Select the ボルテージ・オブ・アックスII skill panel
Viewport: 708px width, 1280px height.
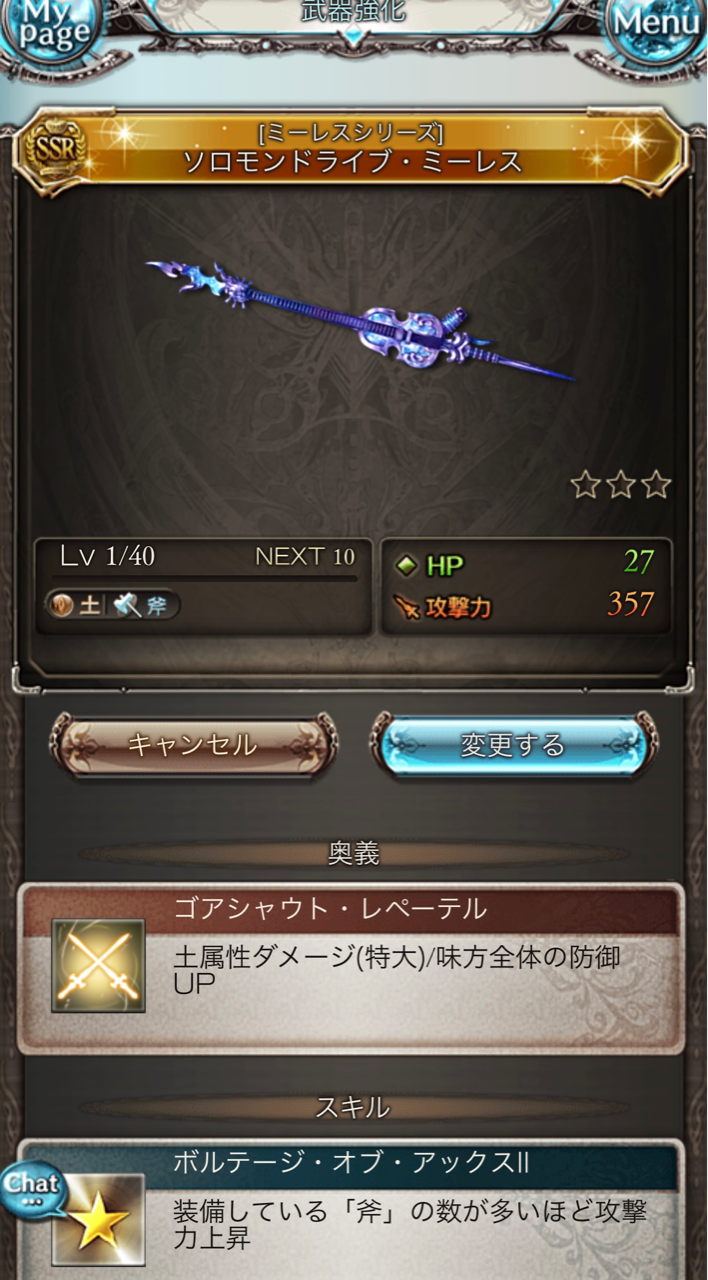352,1210
